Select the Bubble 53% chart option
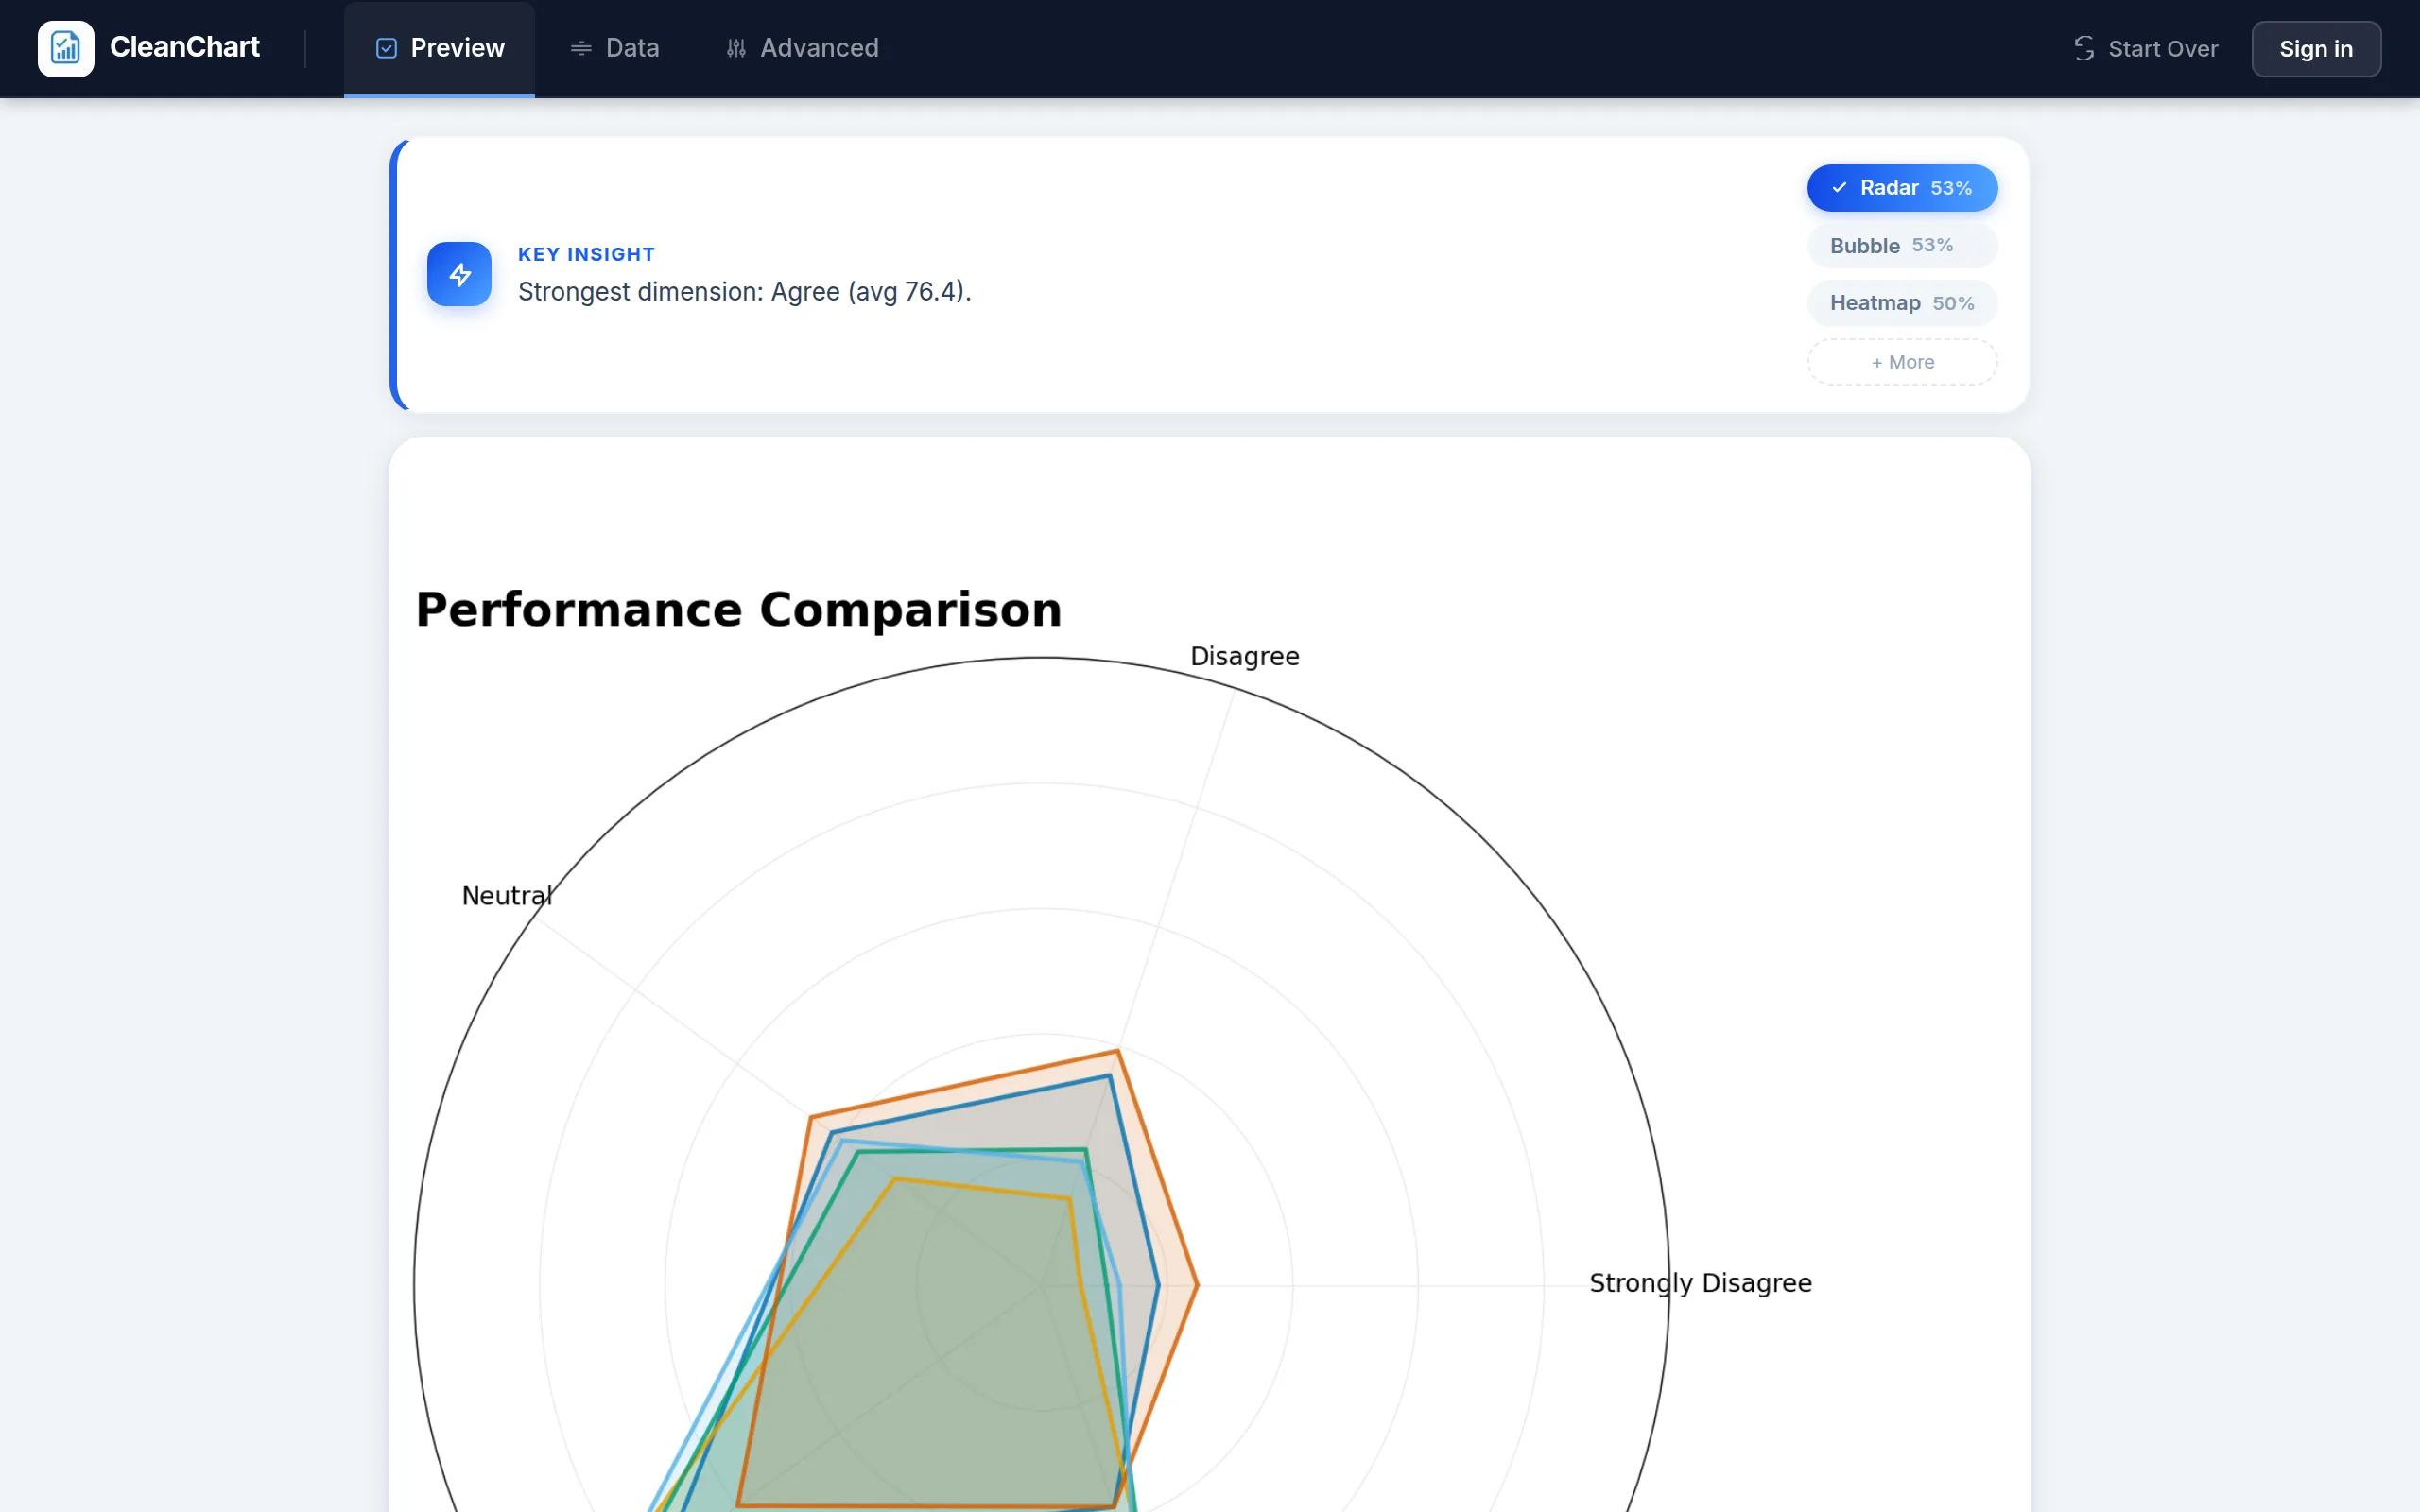This screenshot has width=2420, height=1512. pyautogui.click(x=1902, y=246)
